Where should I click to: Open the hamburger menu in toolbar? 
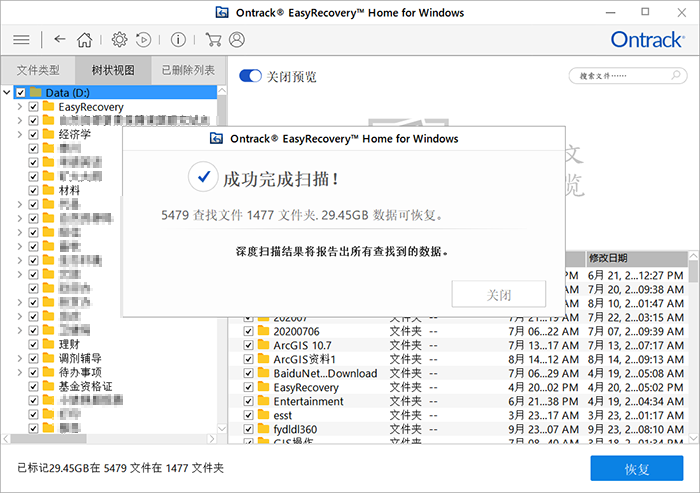point(21,40)
